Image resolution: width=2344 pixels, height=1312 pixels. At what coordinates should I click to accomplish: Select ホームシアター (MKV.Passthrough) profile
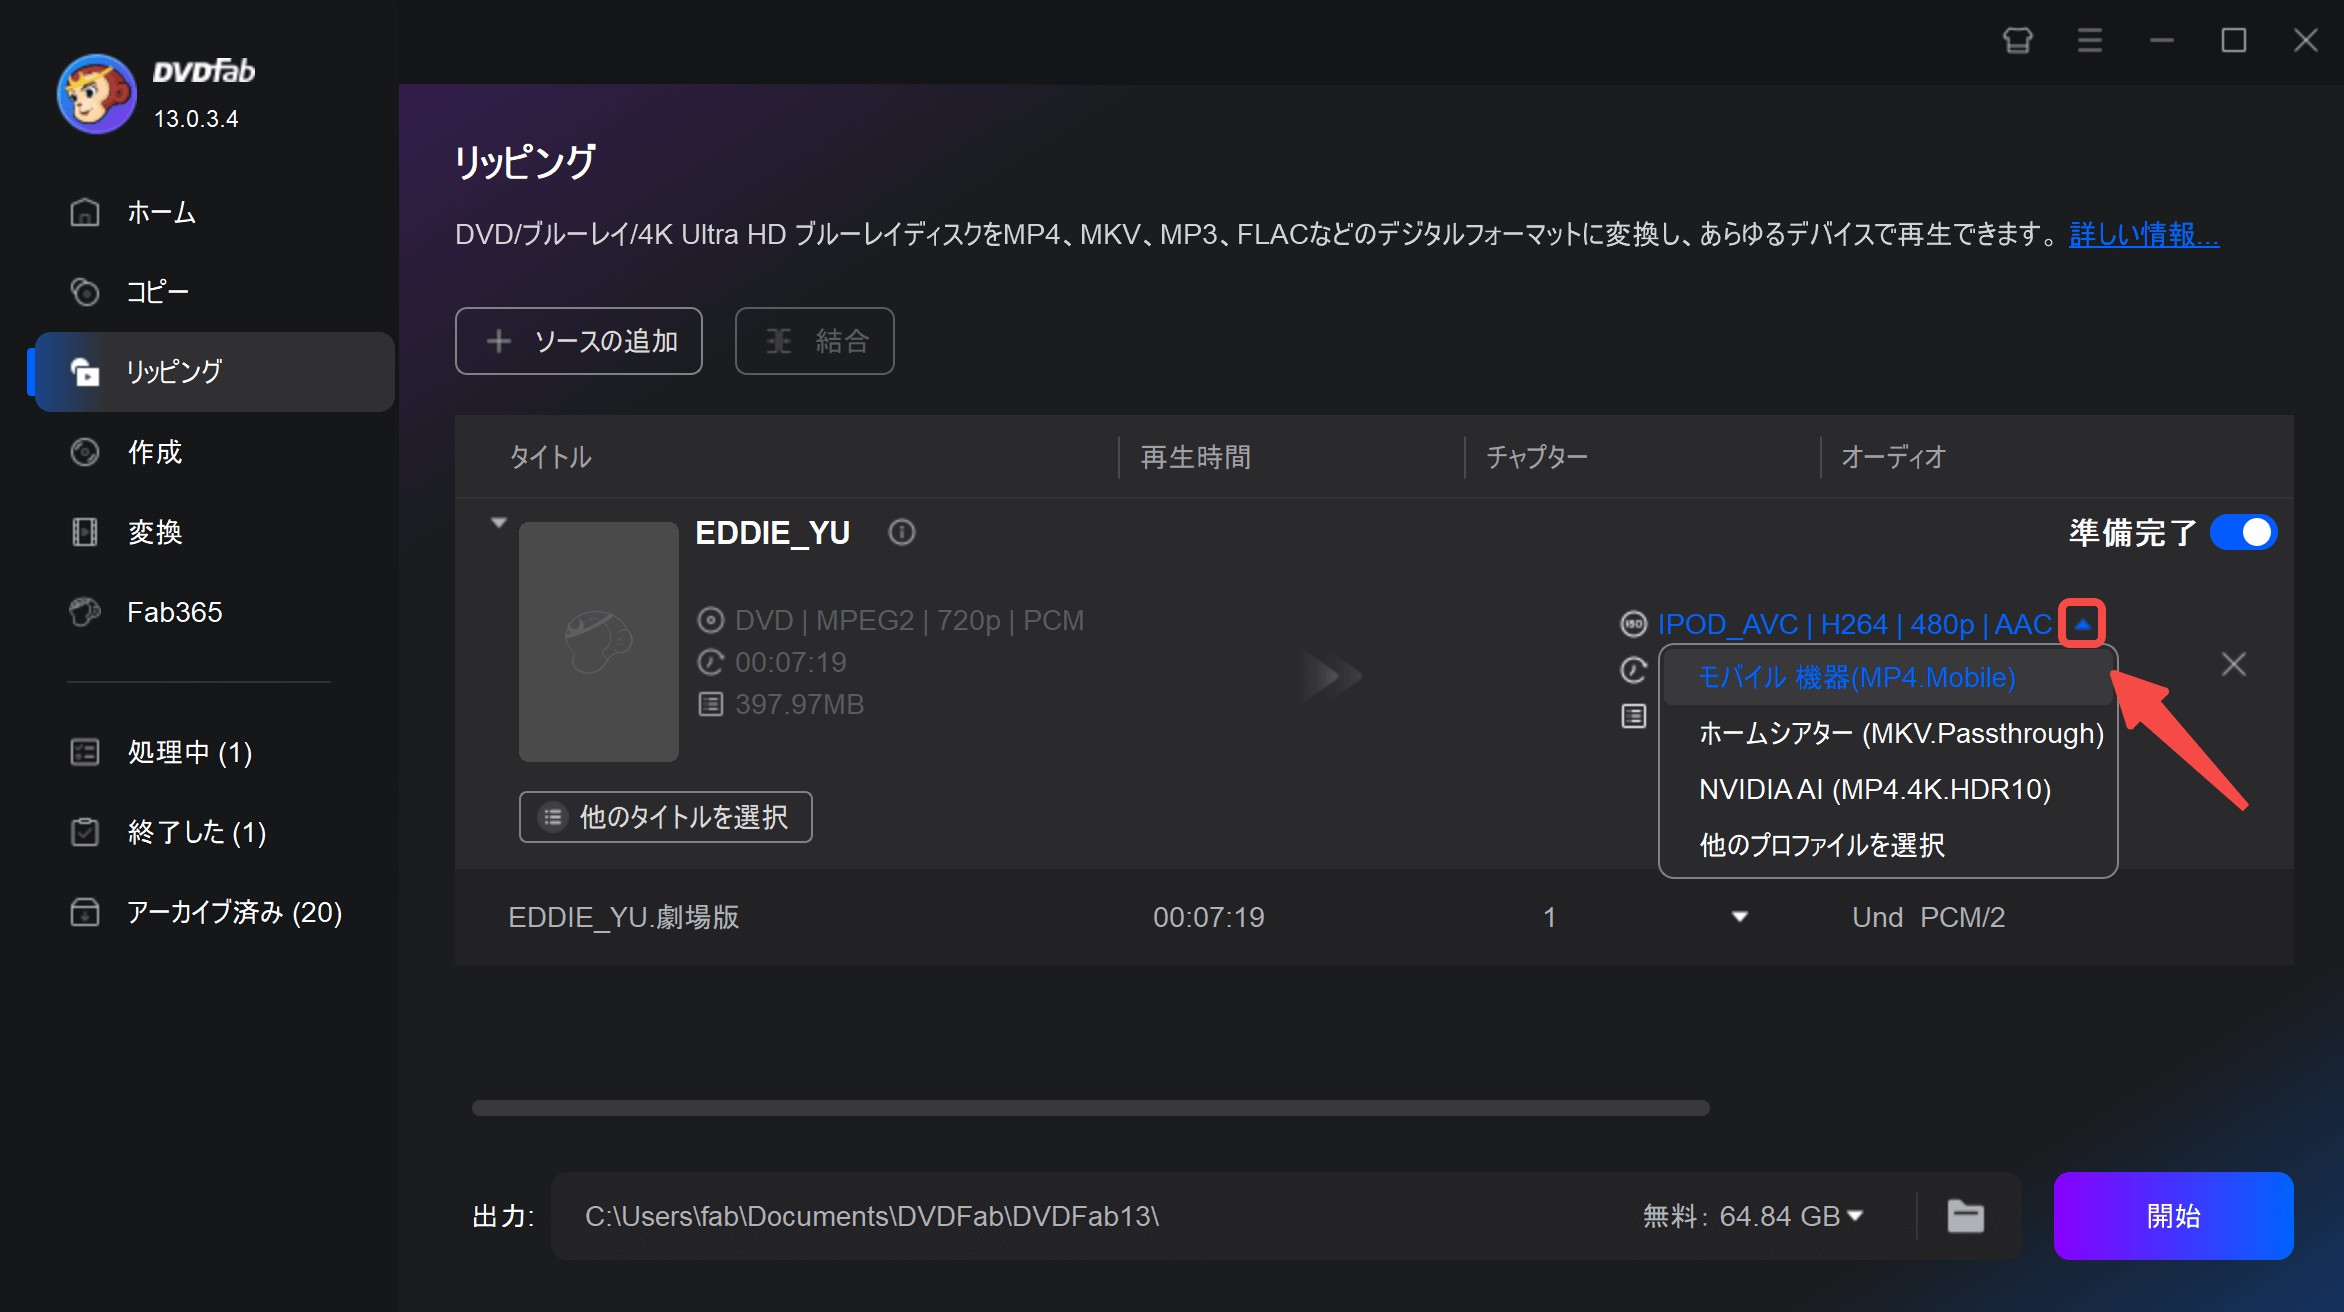(x=1888, y=733)
